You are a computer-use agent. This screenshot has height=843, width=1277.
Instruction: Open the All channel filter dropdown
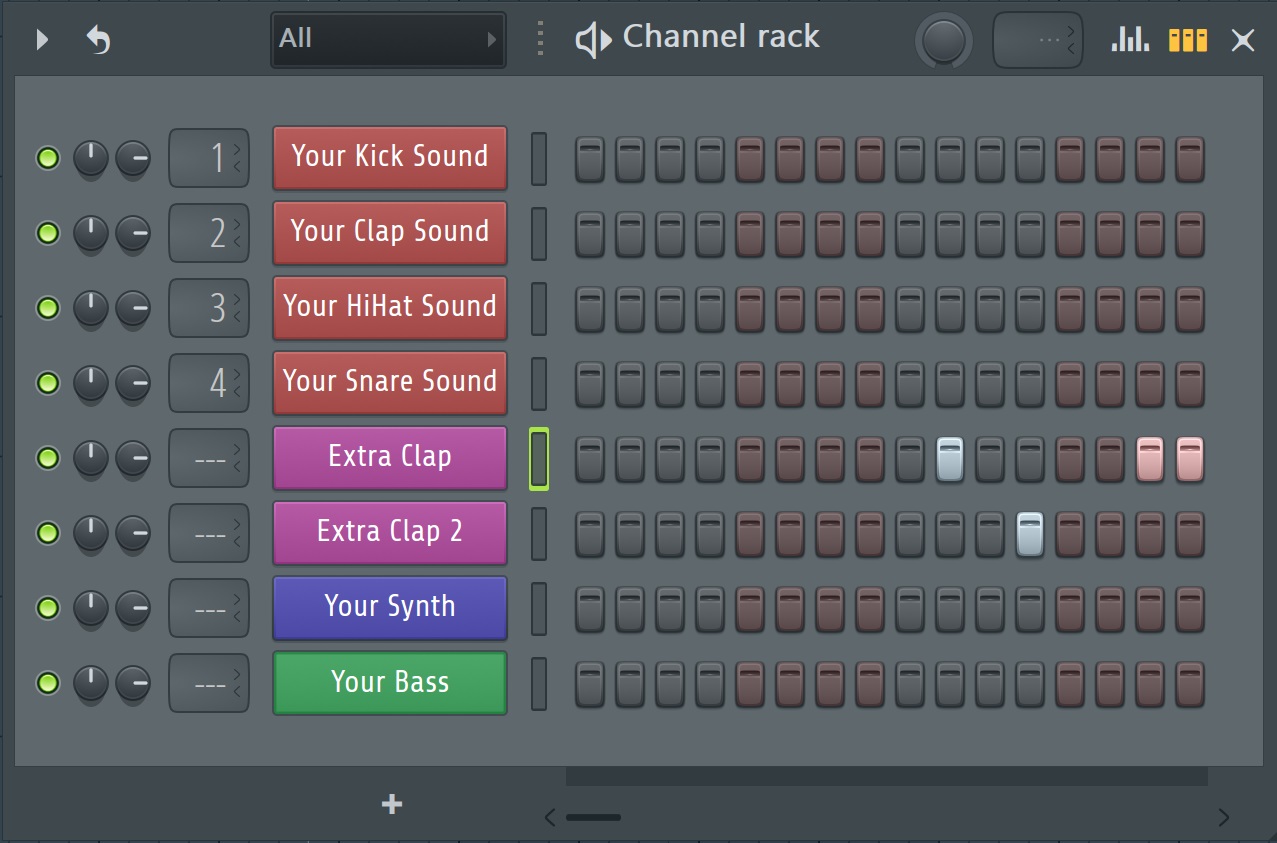coord(387,40)
